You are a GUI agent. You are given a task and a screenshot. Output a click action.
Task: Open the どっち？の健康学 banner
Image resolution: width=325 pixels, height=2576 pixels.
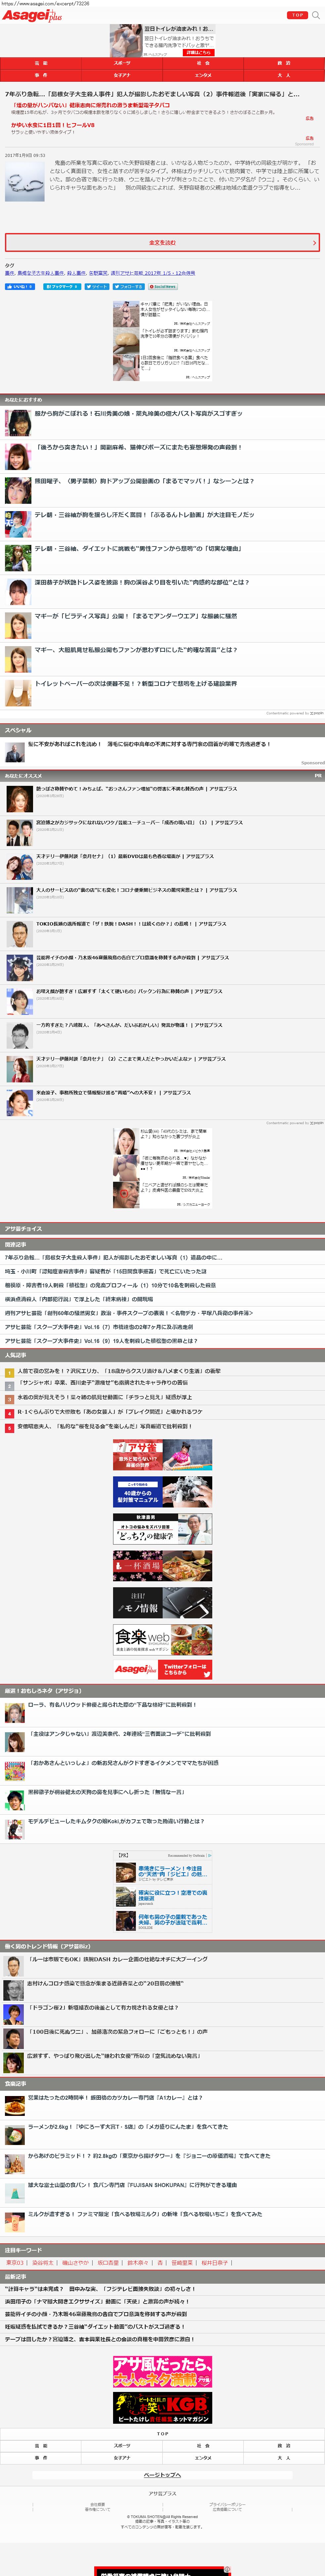(162, 1529)
